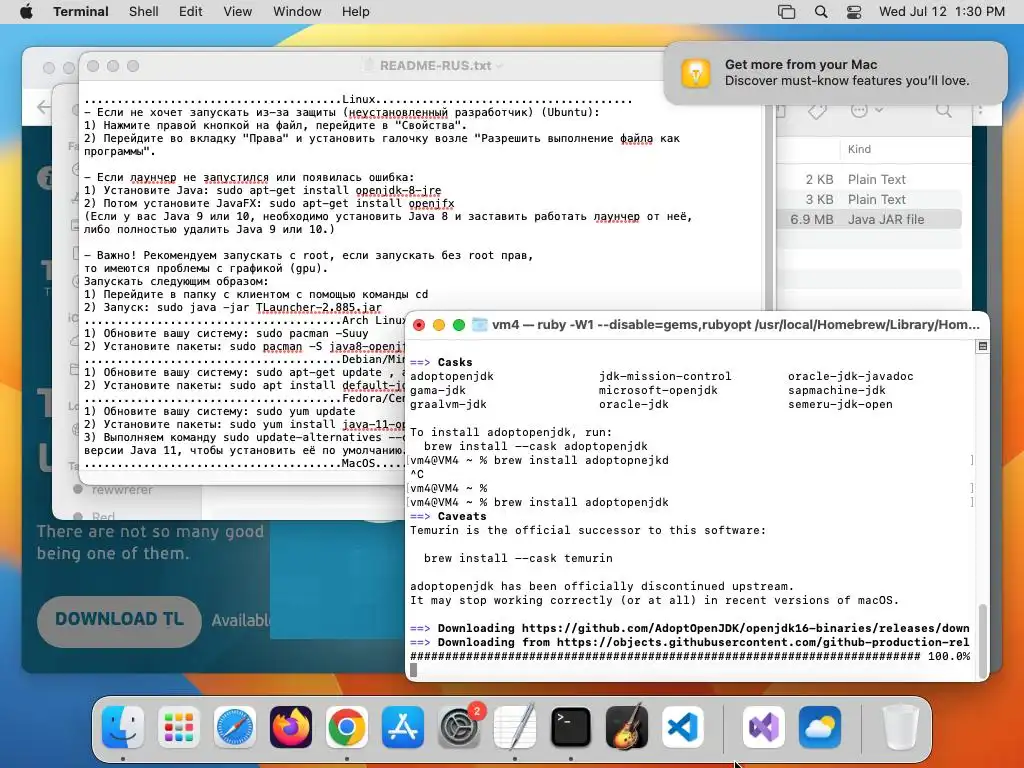Image resolution: width=1024 pixels, height=768 pixels.
Task: Open Trash from the Dock
Action: point(900,727)
